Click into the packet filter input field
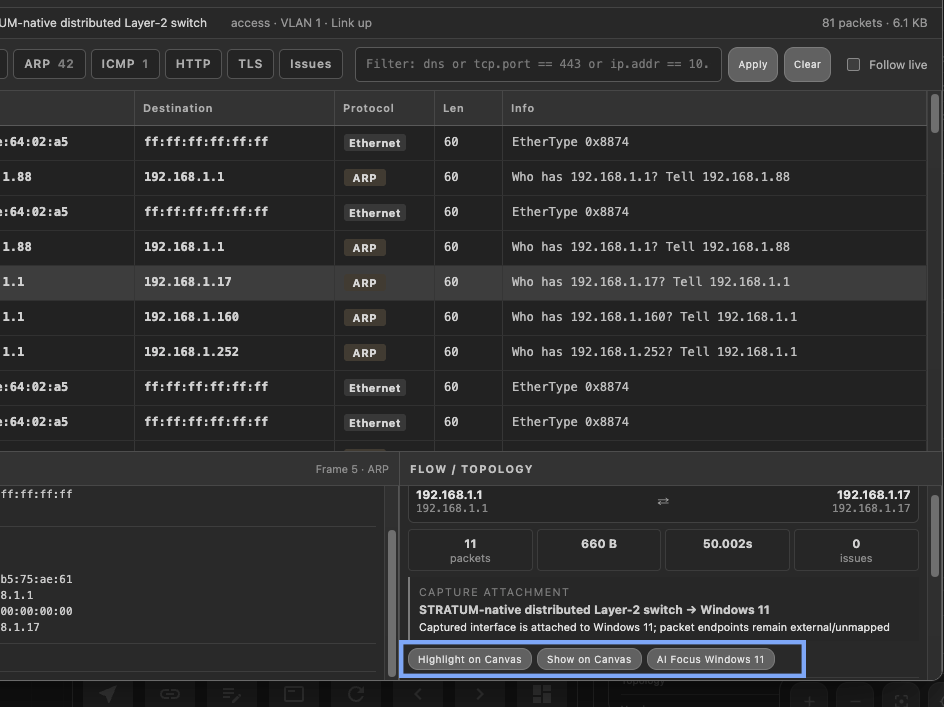This screenshot has width=944, height=707. (538, 64)
